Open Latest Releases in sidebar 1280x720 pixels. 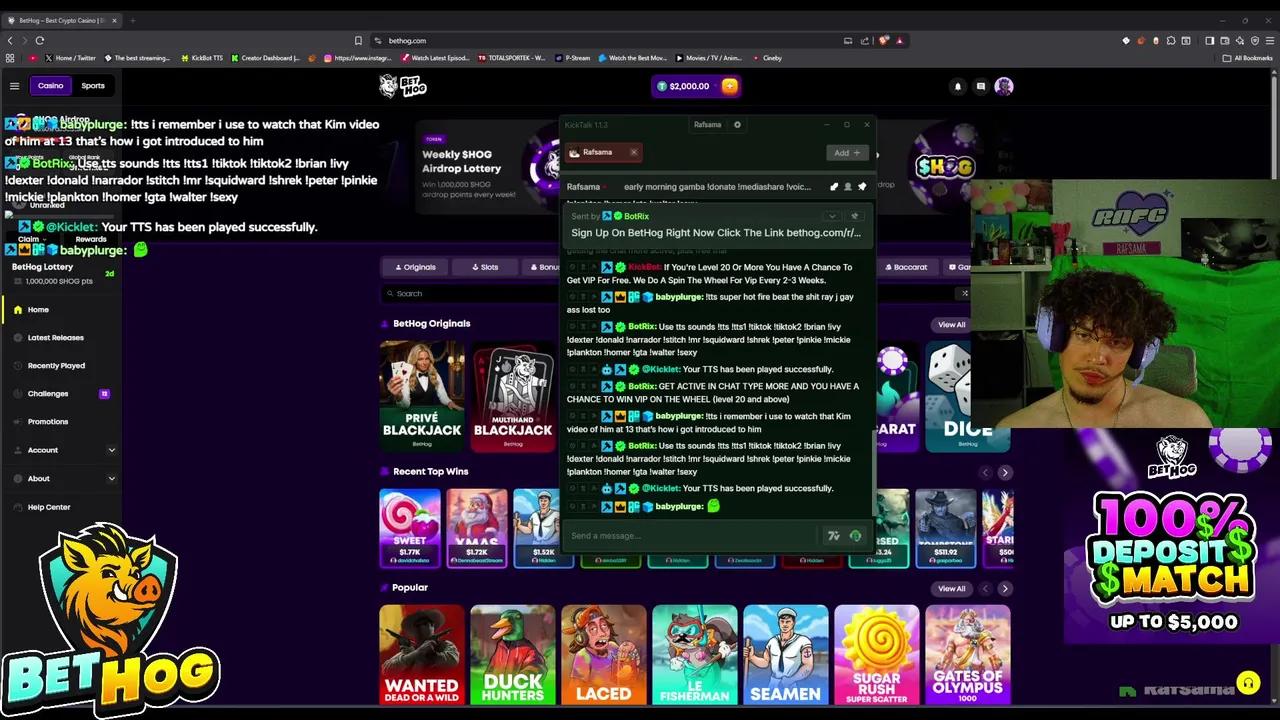point(62,338)
